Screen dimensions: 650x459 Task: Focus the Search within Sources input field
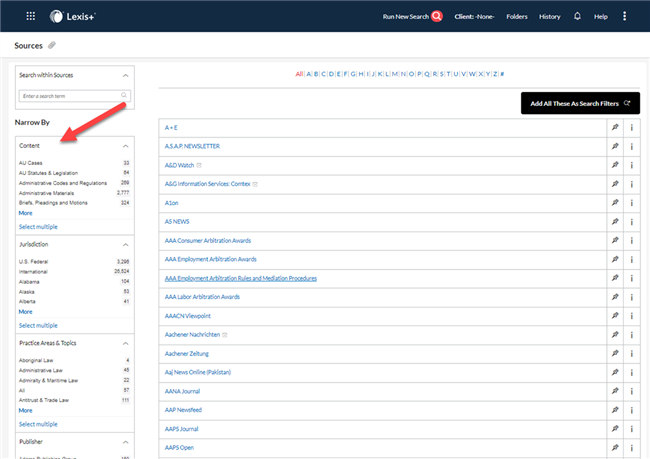[x=75, y=96]
